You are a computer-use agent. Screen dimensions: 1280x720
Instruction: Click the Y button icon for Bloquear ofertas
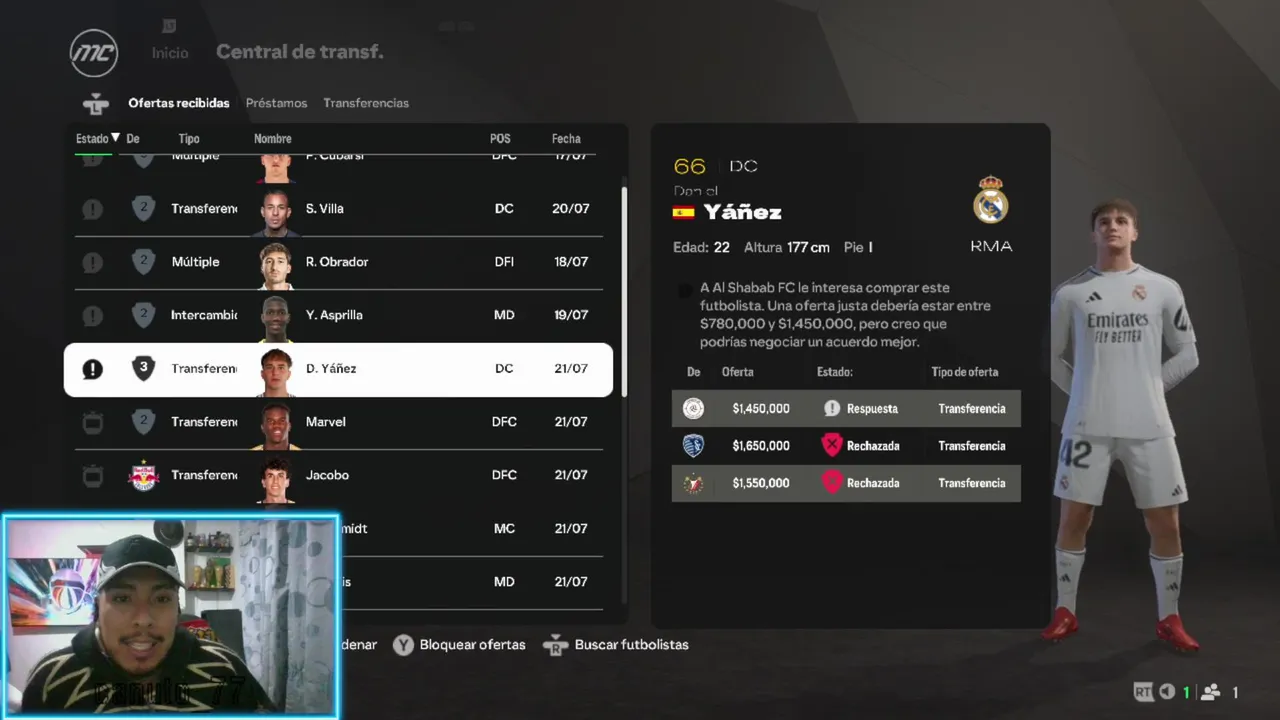(x=403, y=645)
